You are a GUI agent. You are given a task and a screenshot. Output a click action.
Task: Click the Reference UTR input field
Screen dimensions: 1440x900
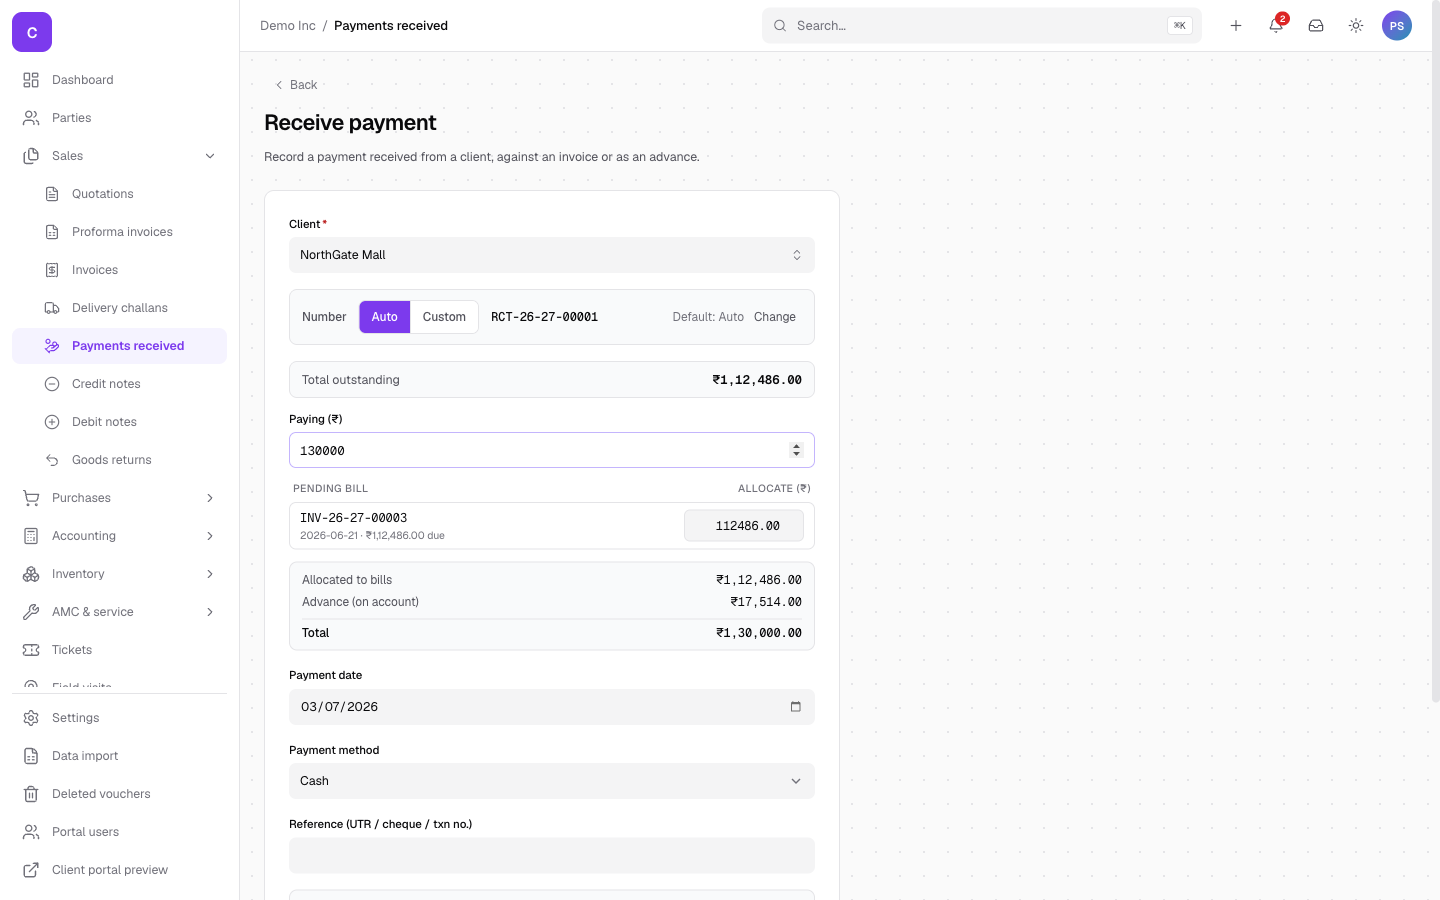point(552,855)
